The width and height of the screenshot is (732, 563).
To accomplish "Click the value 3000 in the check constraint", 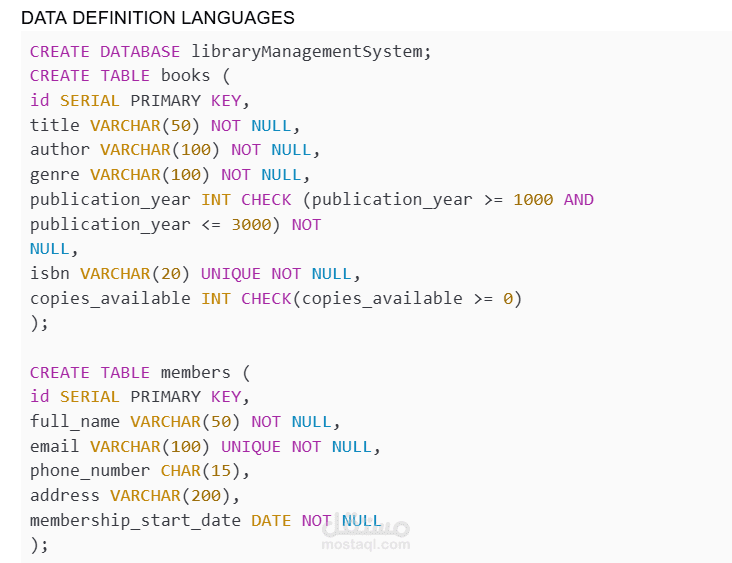I will [251, 225].
